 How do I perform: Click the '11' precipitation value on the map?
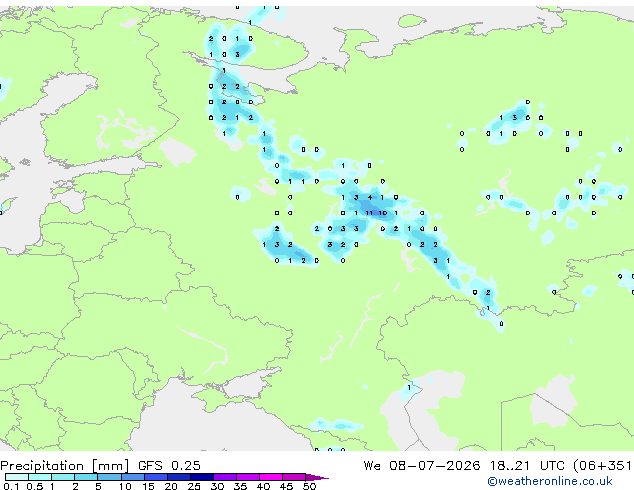369,213
